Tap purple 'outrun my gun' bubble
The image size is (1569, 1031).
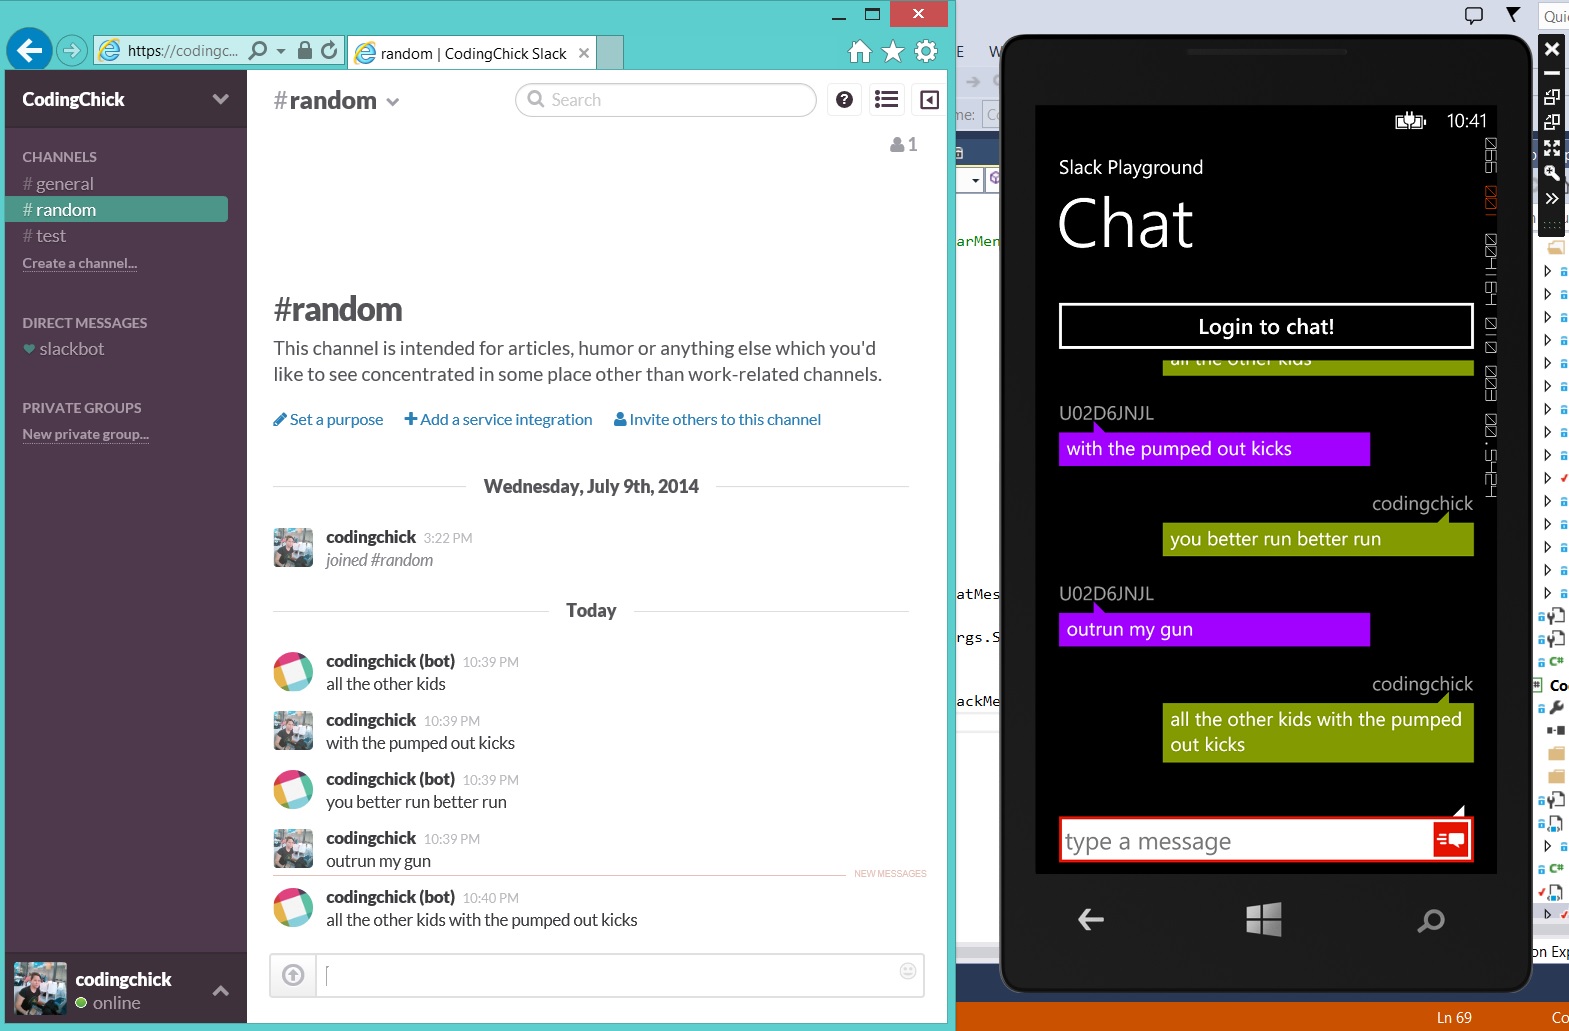pyautogui.click(x=1214, y=630)
